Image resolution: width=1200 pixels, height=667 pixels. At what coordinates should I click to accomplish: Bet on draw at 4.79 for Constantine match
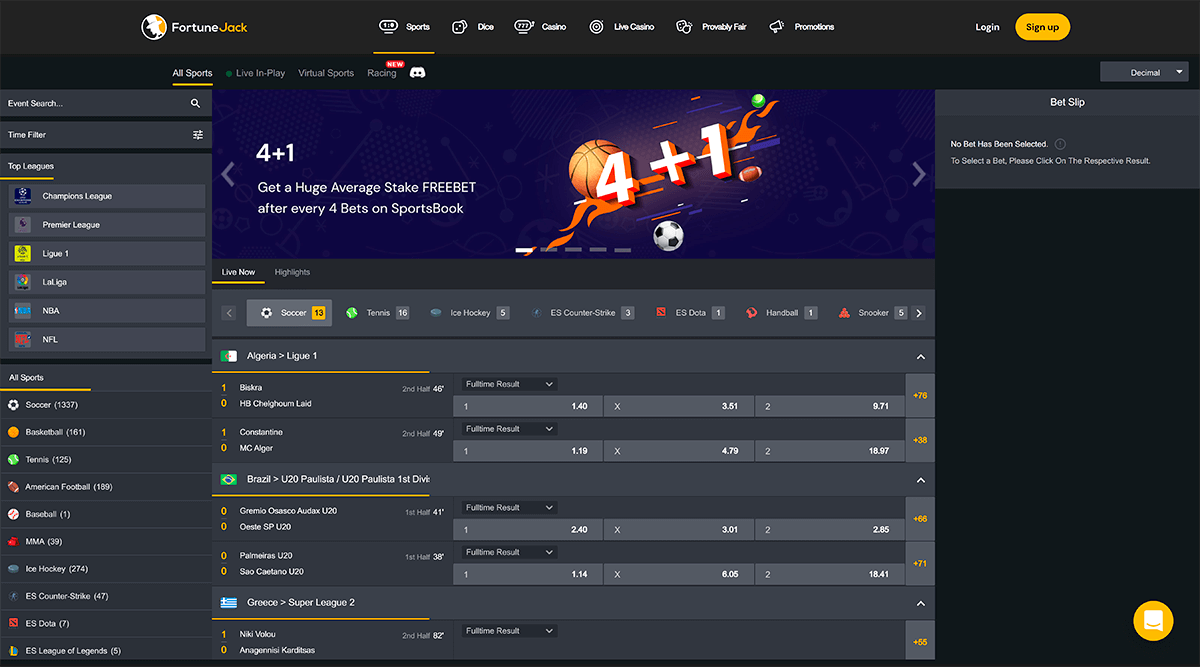[x=678, y=451]
